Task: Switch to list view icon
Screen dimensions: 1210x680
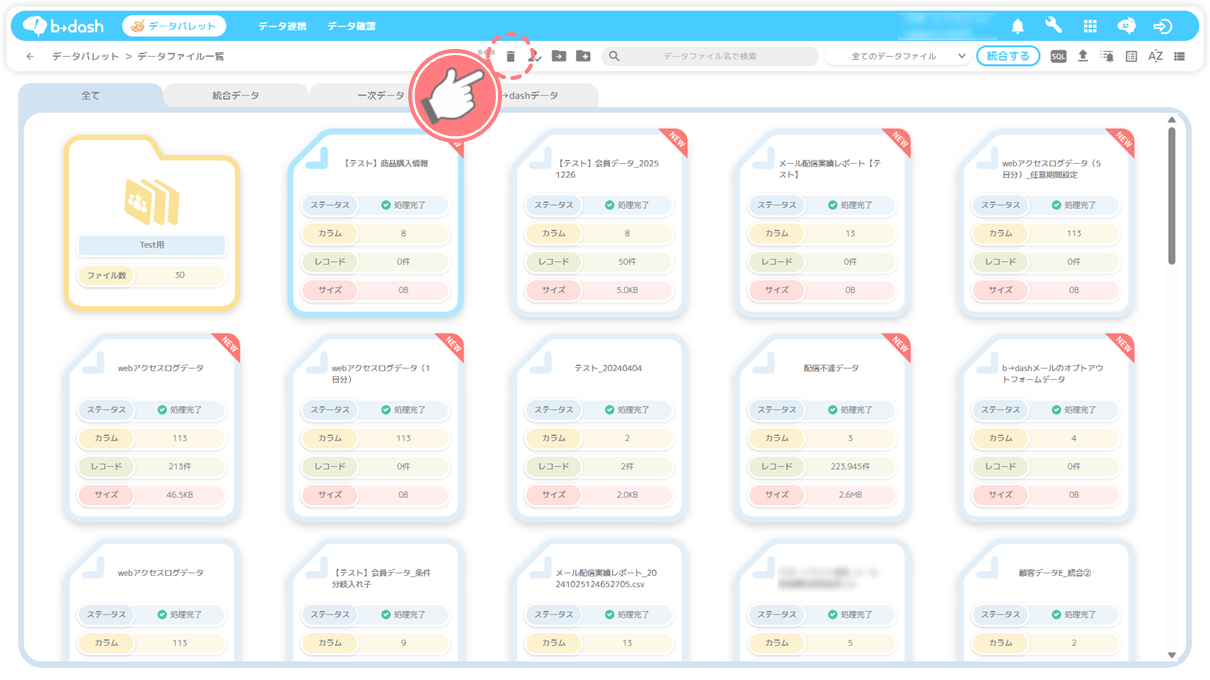Action: click(1180, 57)
